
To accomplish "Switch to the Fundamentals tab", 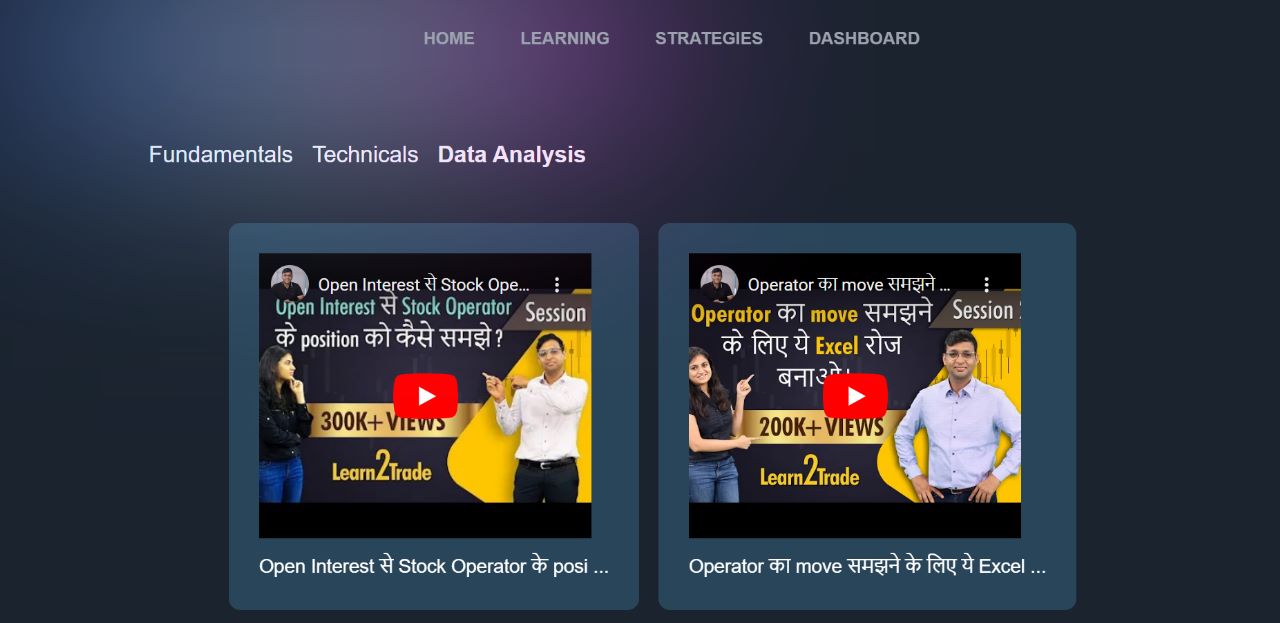I will click(221, 154).
